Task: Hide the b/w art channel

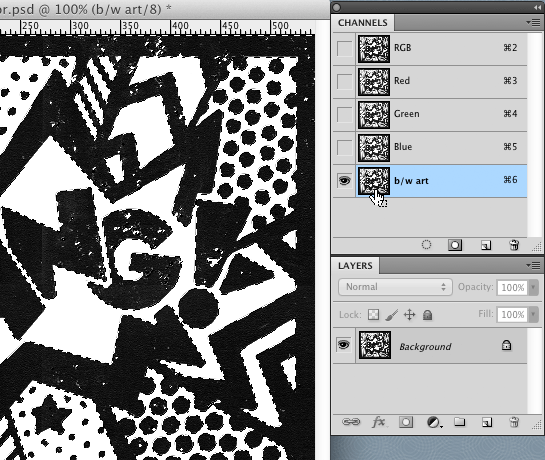Action: [x=344, y=181]
